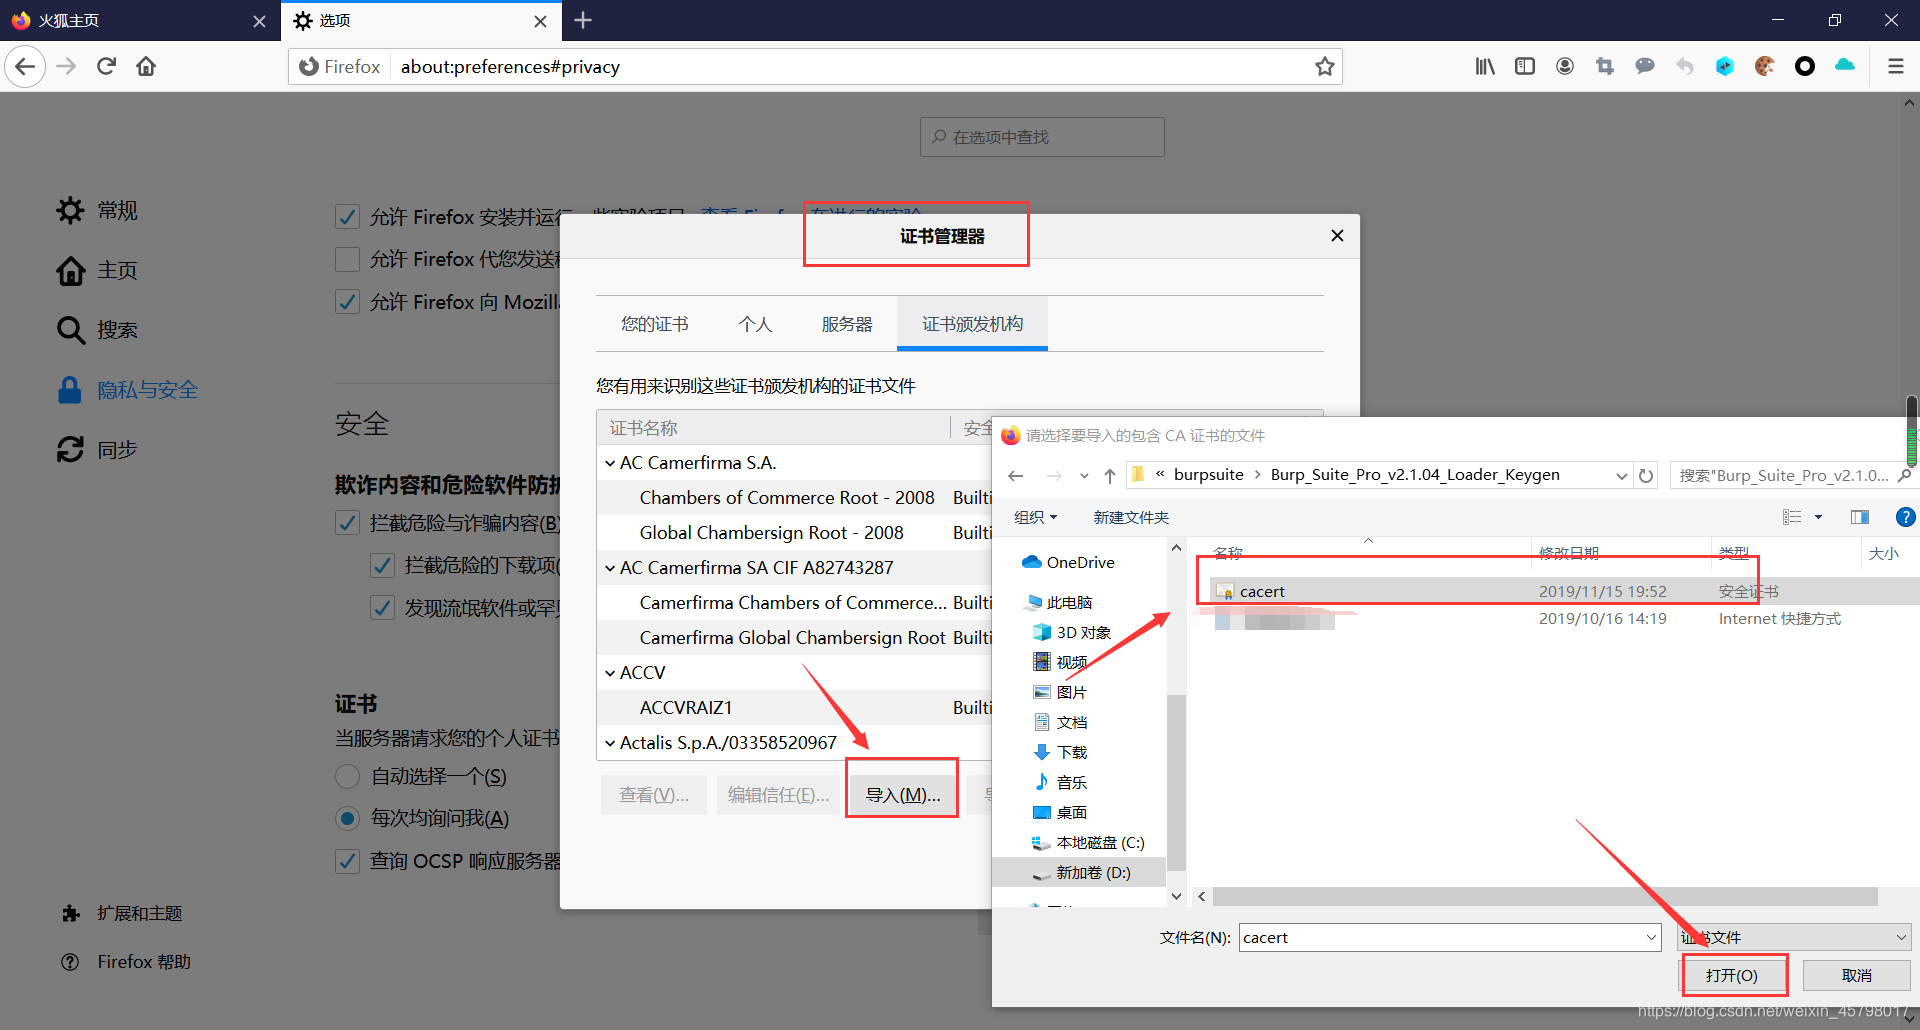Refresh the file dialog folder listing
This screenshot has width=1920, height=1030.
1646,476
